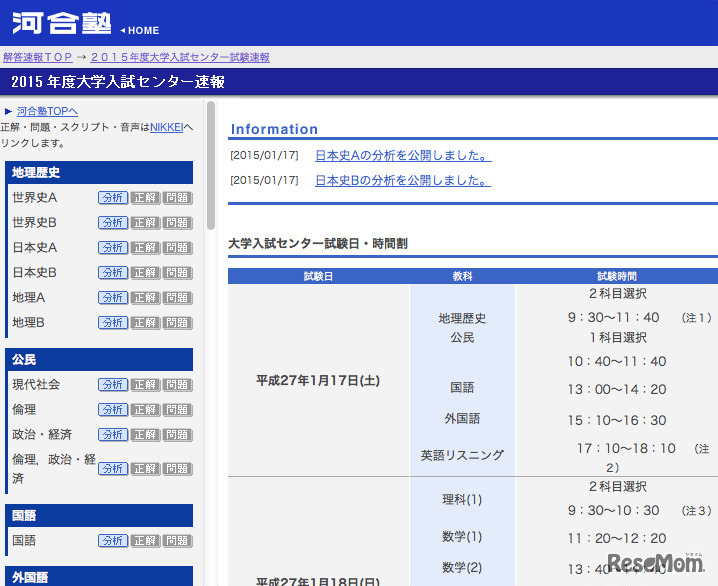The height and width of the screenshot is (586, 718).
Task: Read the 日本史Bの分析を公開しました announcement
Action: tap(403, 181)
